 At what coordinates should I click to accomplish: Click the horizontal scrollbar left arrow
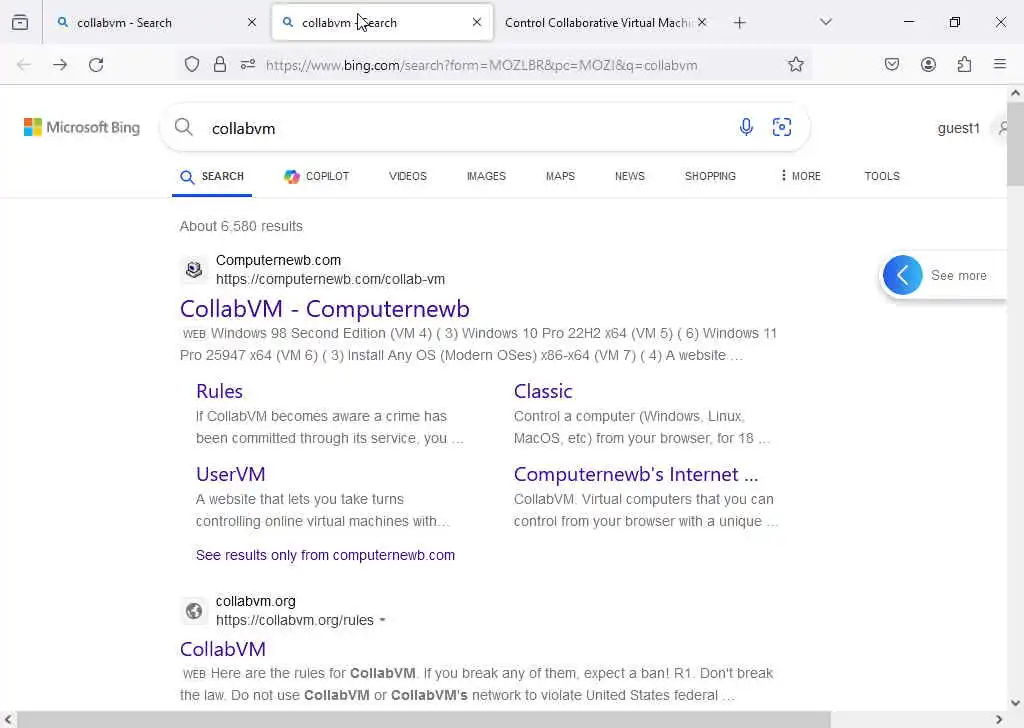click(8, 720)
